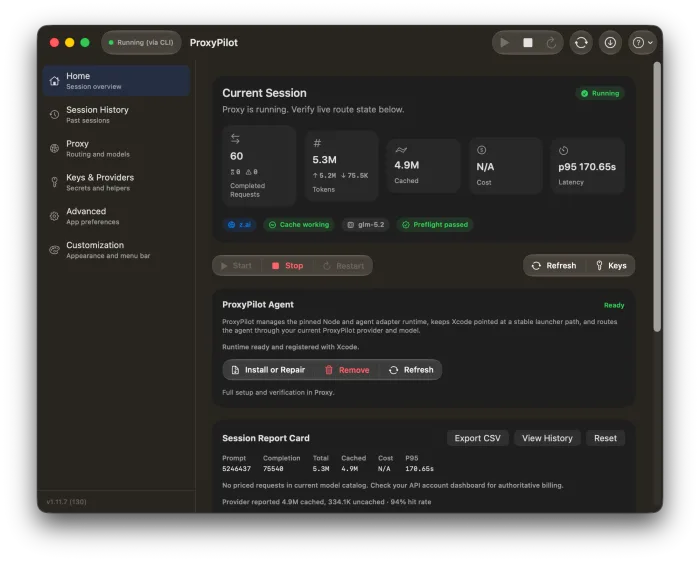
Task: Select Keys & Providers sidebar item
Action: tap(117, 182)
